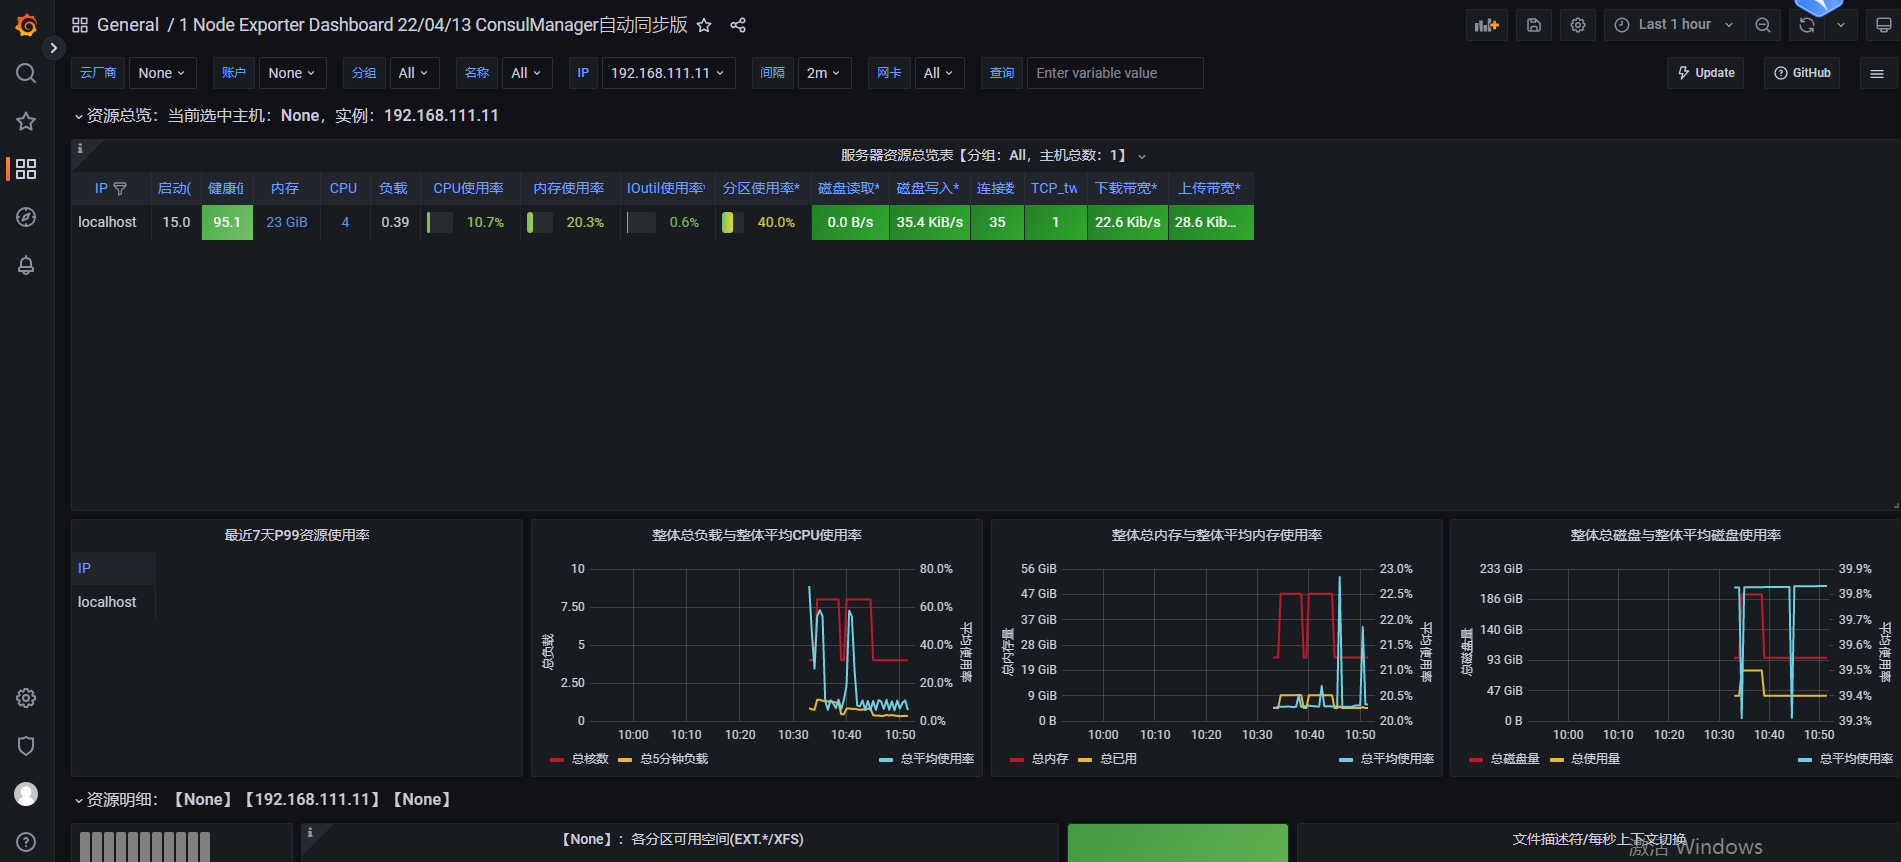
Task: Show info on partition free space panel
Action: 310,832
